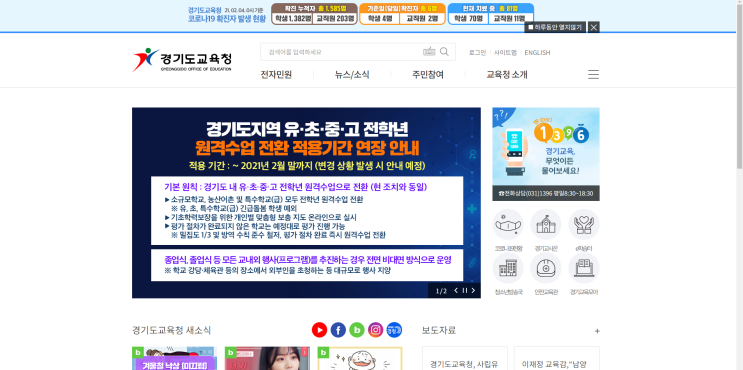
Task: Click the school building 경기교사온 icon
Action: click(546, 225)
